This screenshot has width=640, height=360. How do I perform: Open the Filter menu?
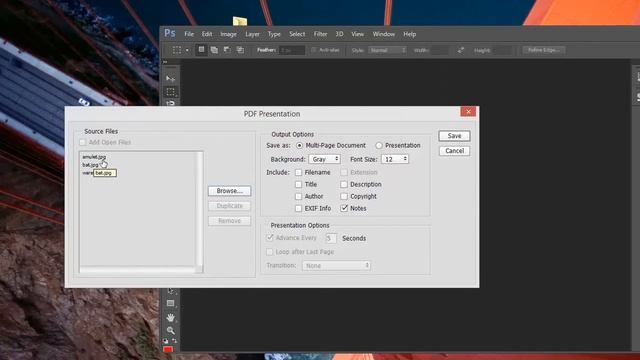(x=320, y=34)
